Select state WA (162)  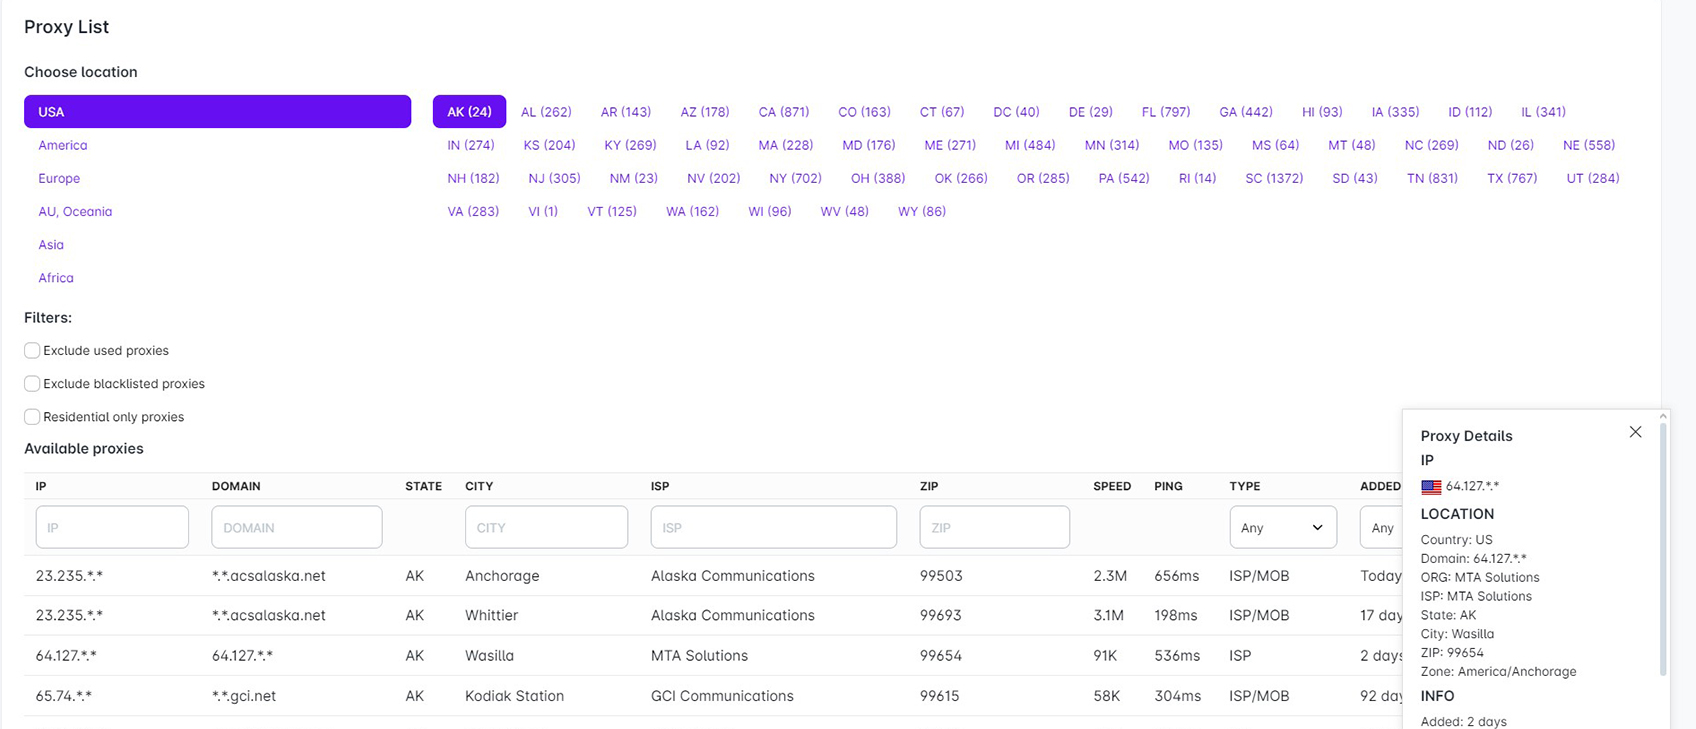coord(692,211)
